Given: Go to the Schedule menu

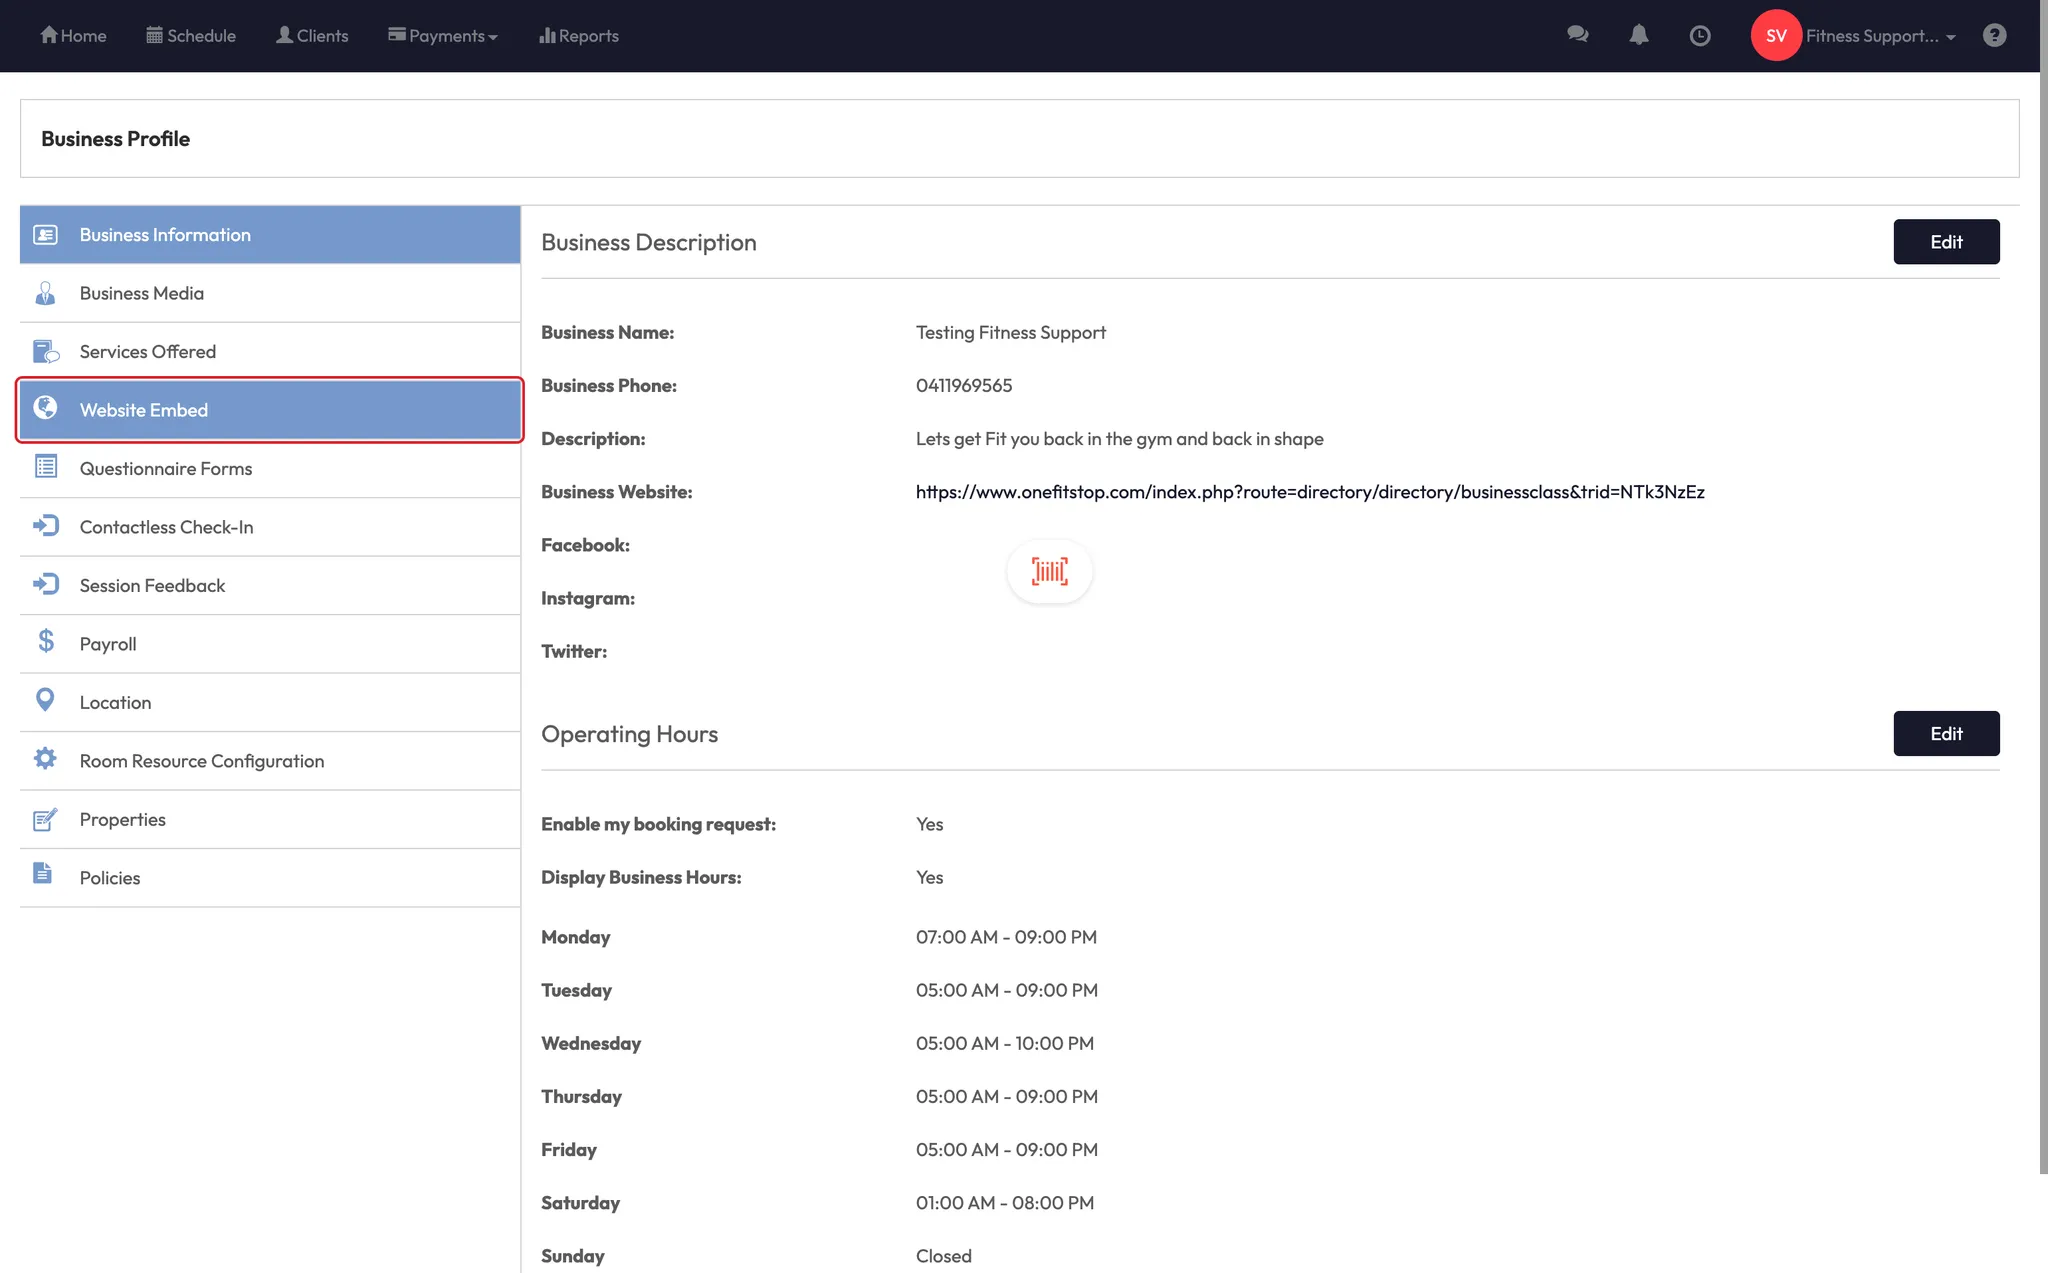Looking at the screenshot, I should [191, 36].
